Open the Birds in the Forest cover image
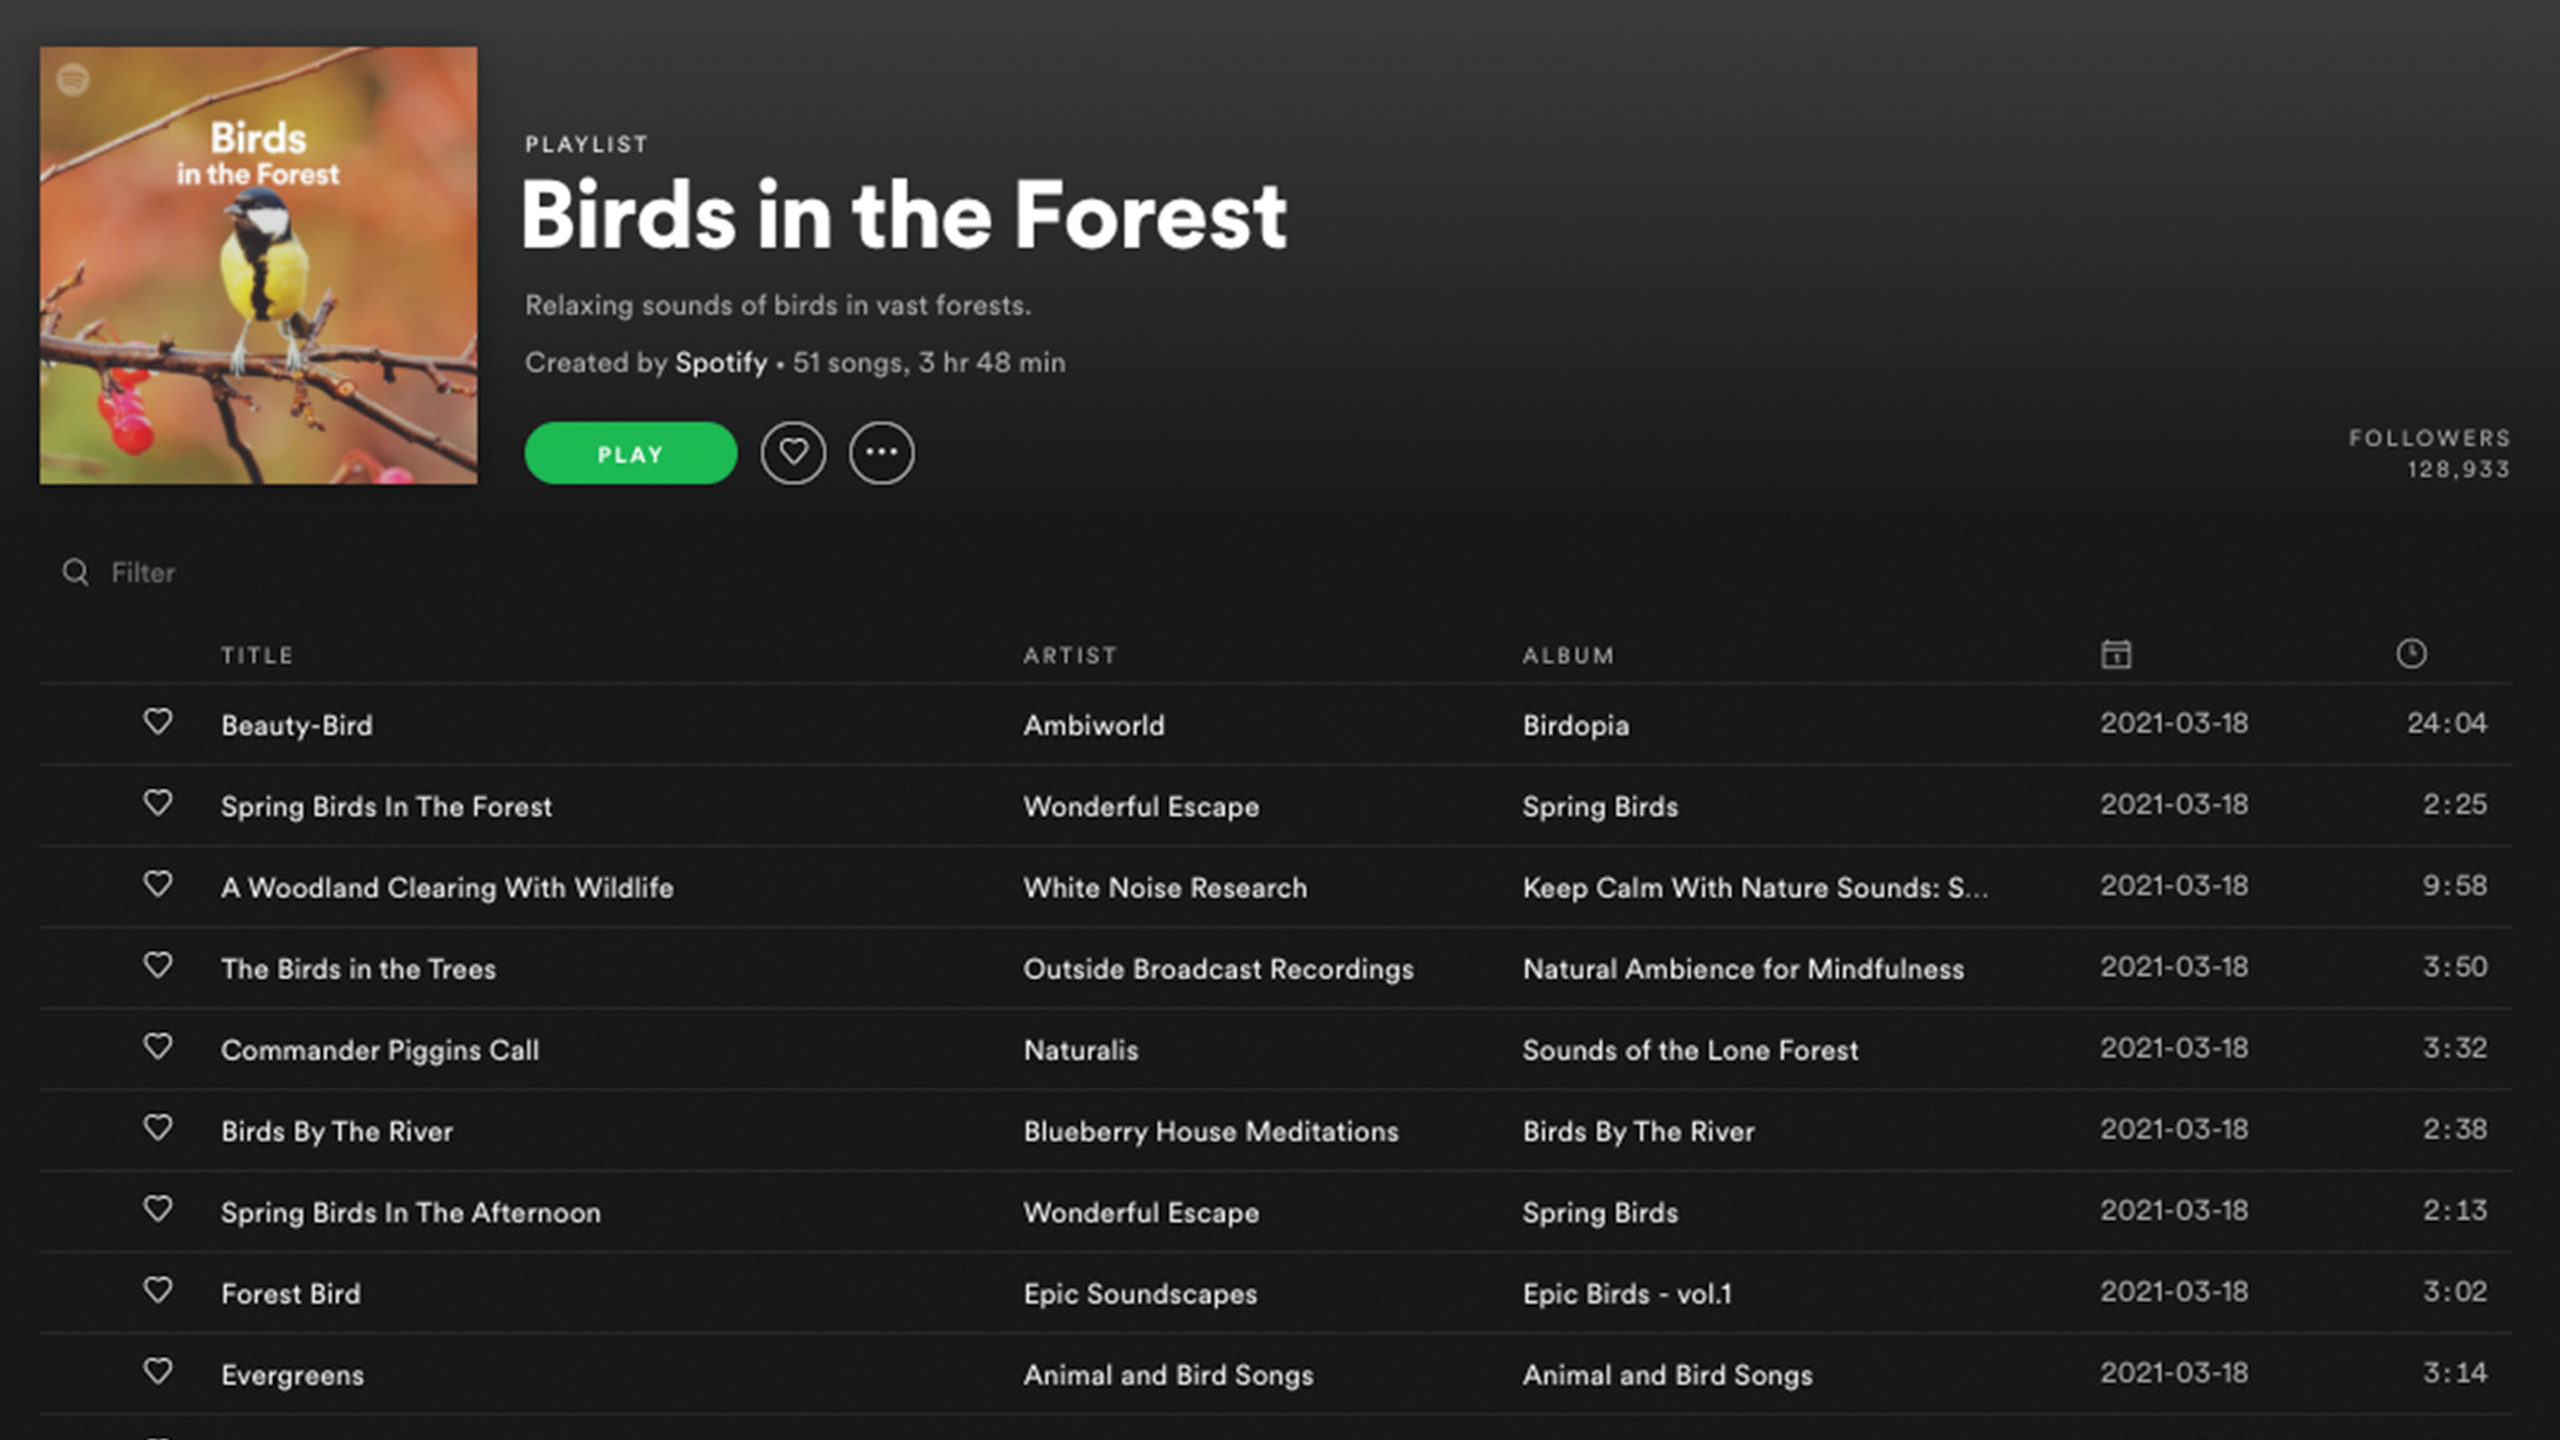Viewport: 2560px width, 1440px height. (258, 266)
